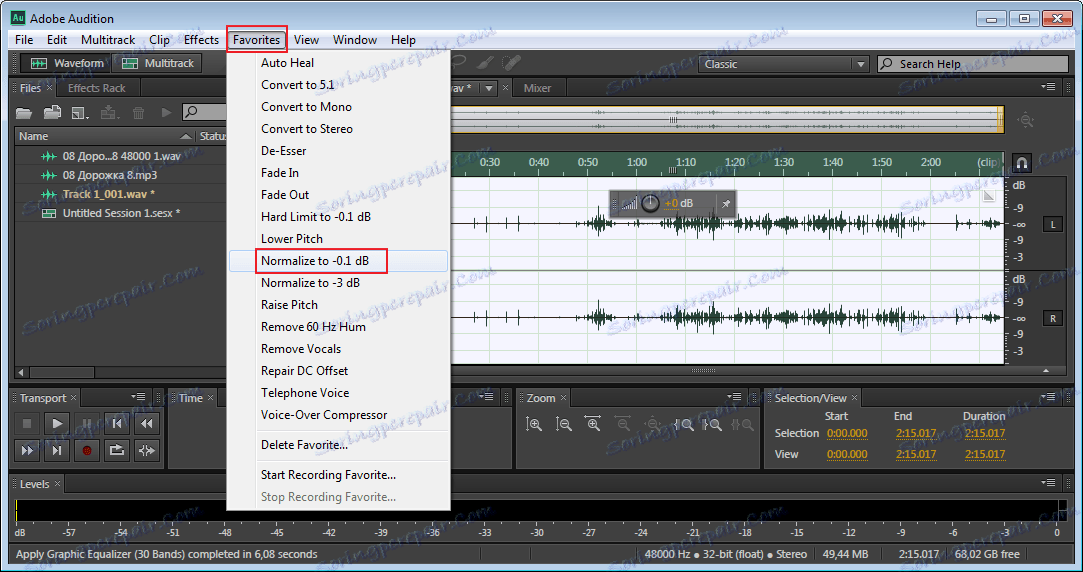Click the Zoom to Selection icon
1083x572 pixels.
(x=742, y=424)
